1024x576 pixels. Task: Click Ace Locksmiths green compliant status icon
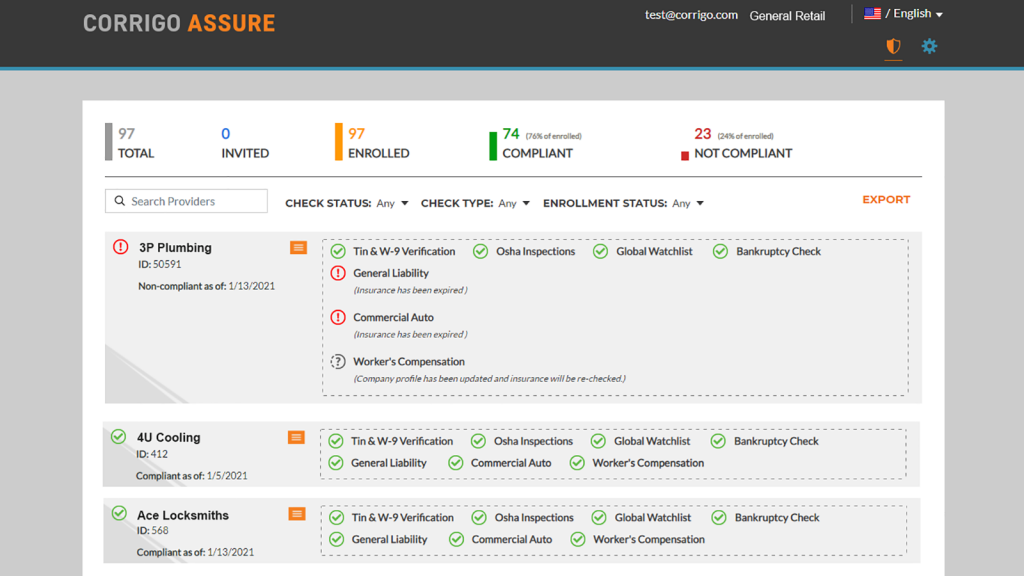click(x=119, y=513)
